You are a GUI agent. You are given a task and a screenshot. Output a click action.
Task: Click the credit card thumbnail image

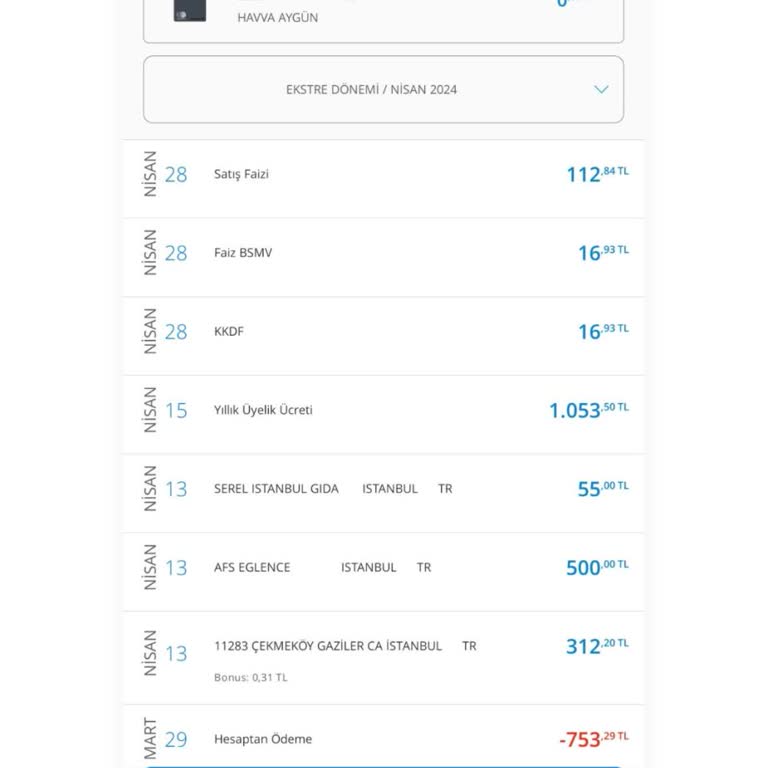point(189,10)
